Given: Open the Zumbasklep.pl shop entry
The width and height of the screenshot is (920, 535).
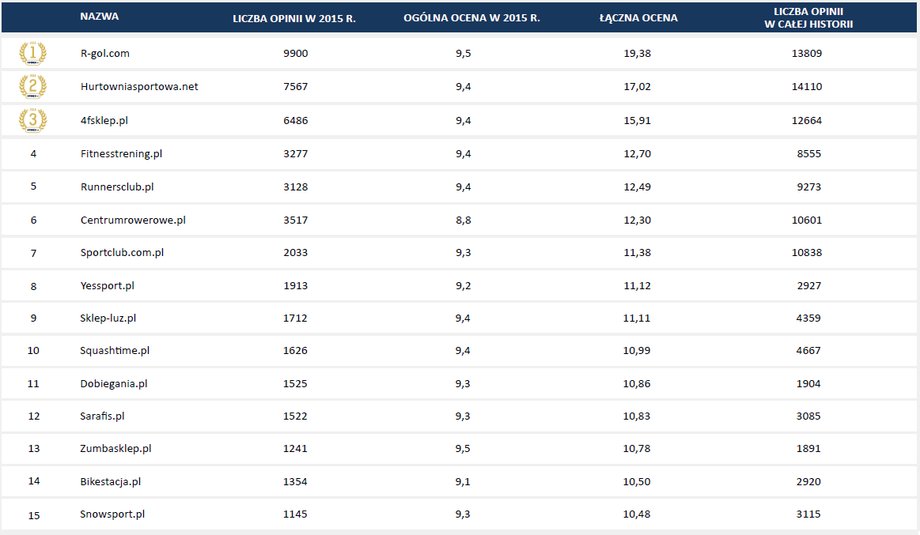Looking at the screenshot, I should point(116,448).
